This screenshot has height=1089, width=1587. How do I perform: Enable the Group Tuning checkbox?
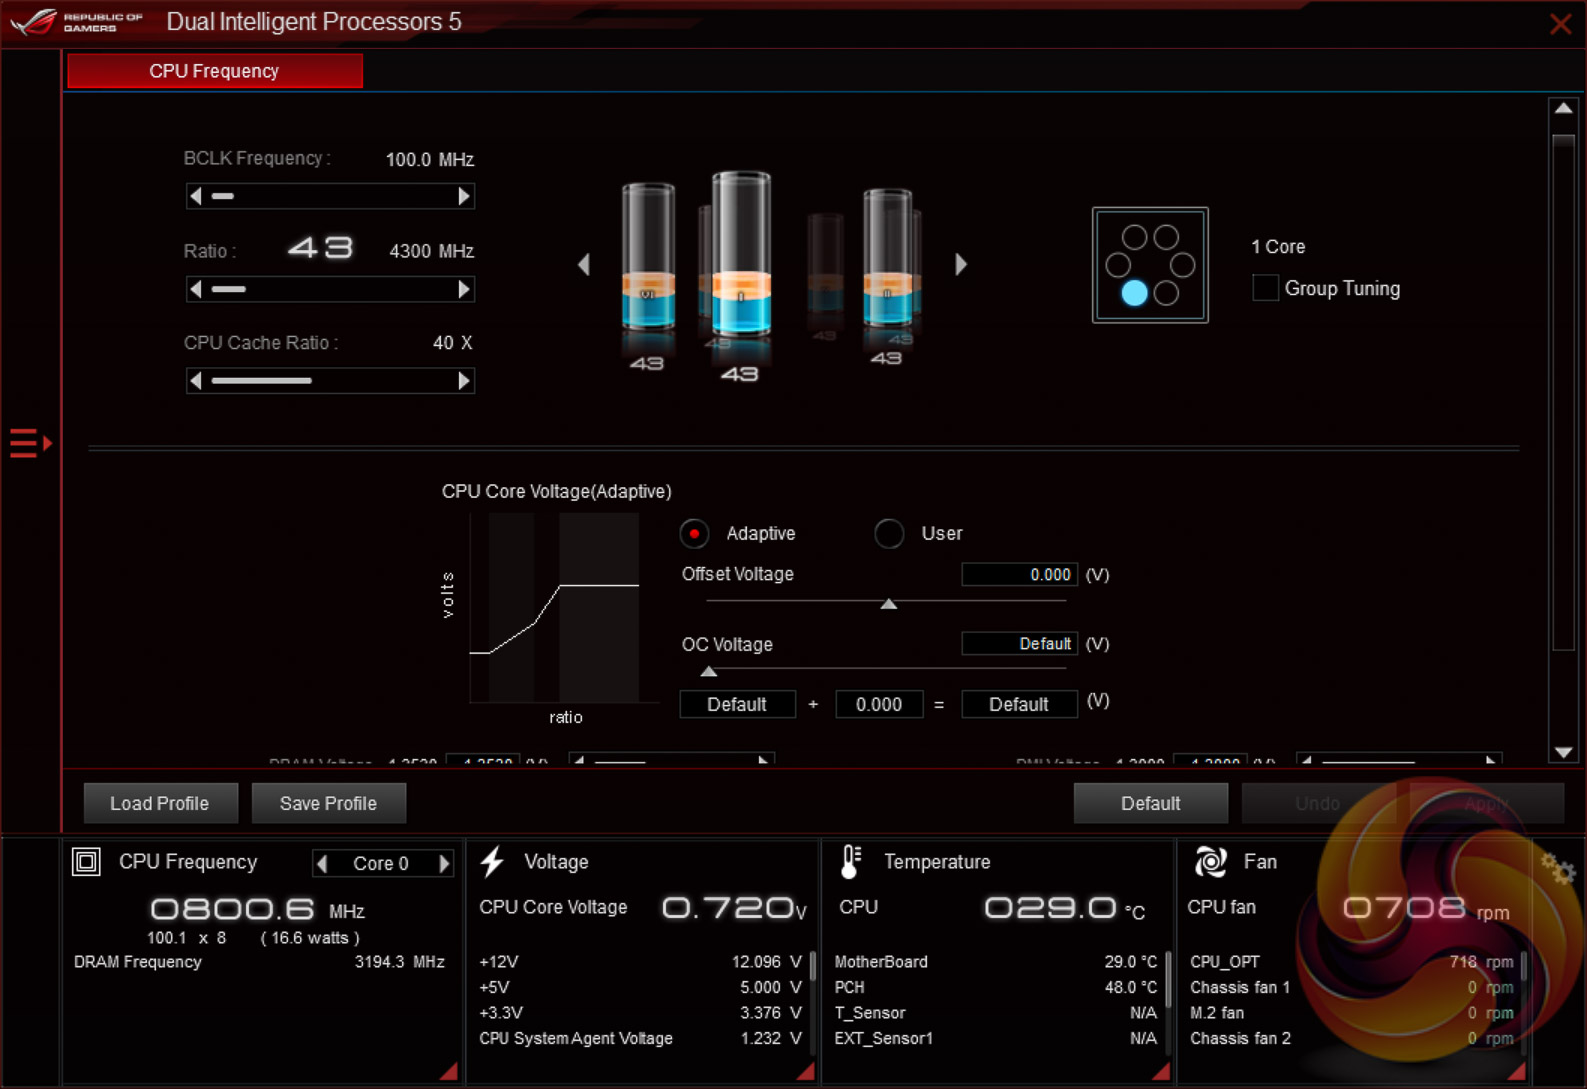pyautogui.click(x=1265, y=288)
